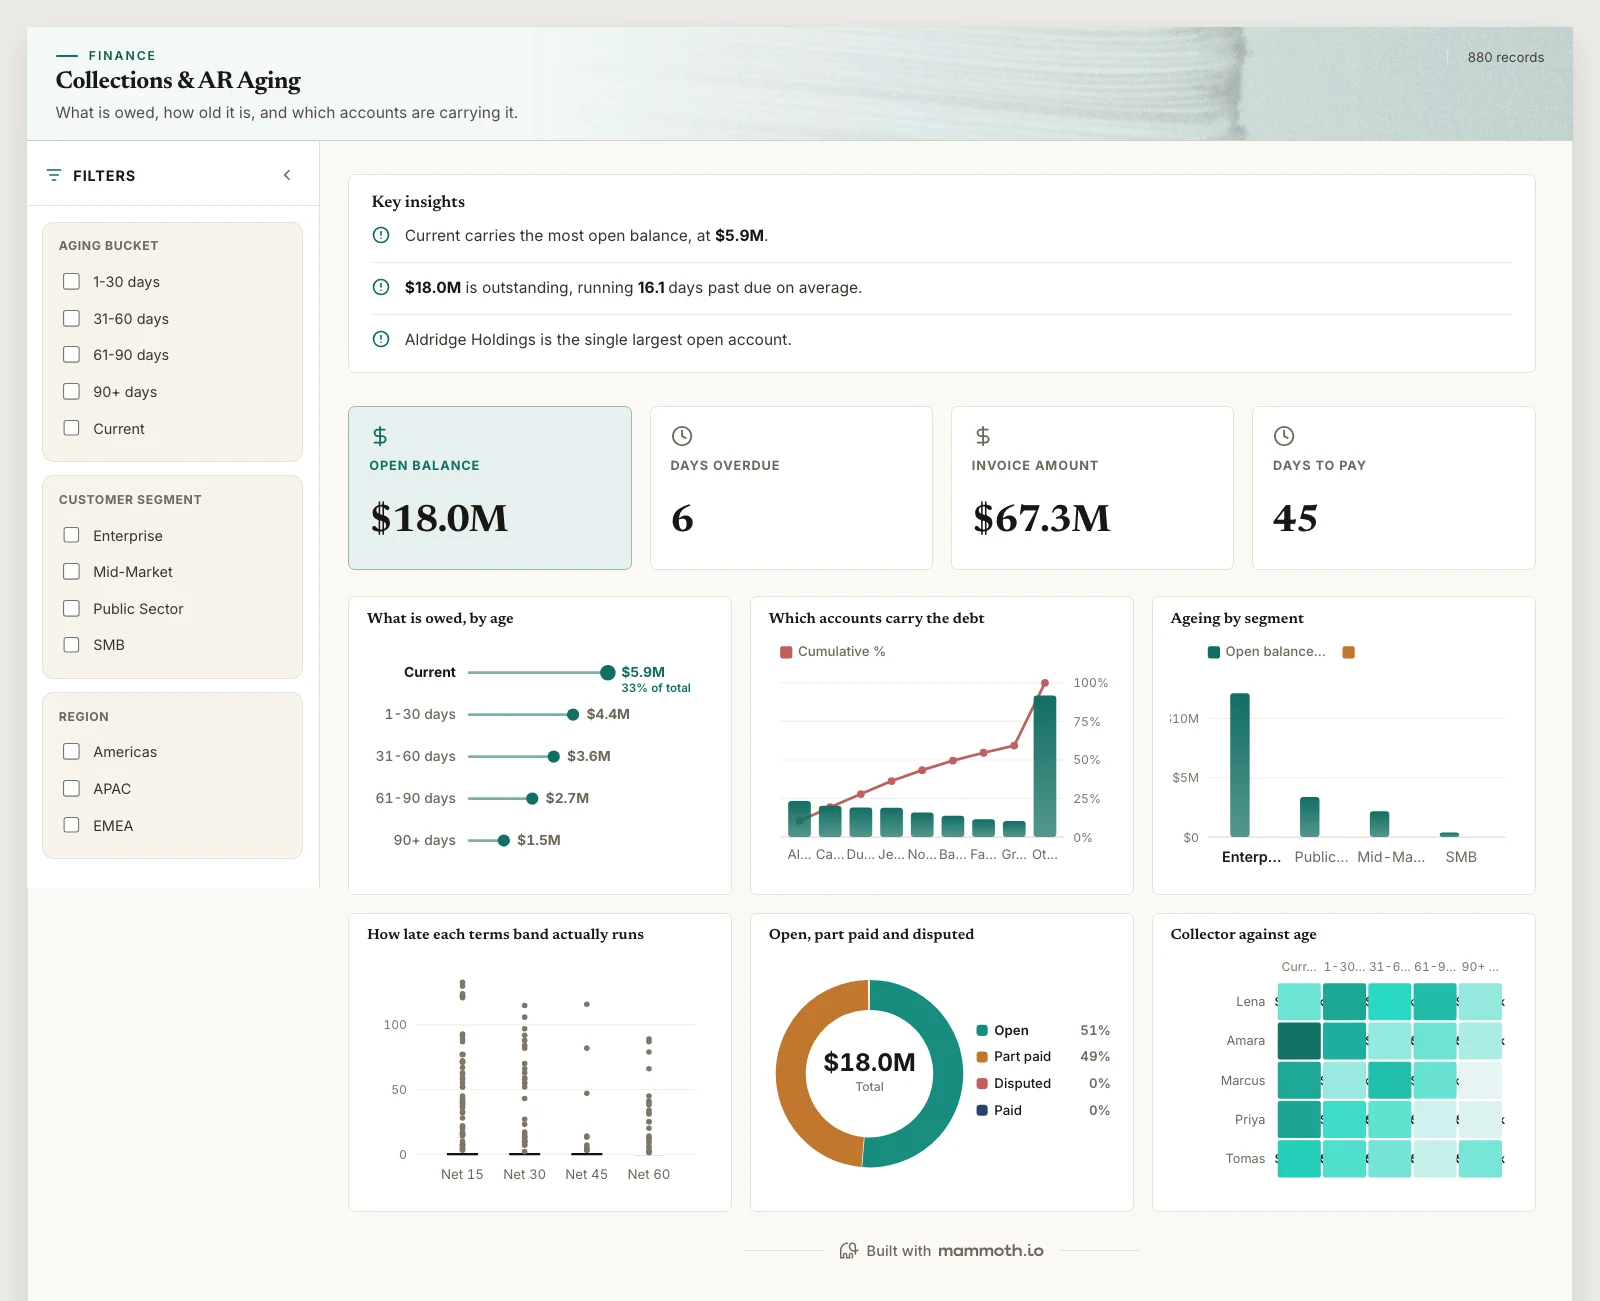The width and height of the screenshot is (1600, 1301).
Task: Check the 61-90 days aging bucket
Action: 71,354
